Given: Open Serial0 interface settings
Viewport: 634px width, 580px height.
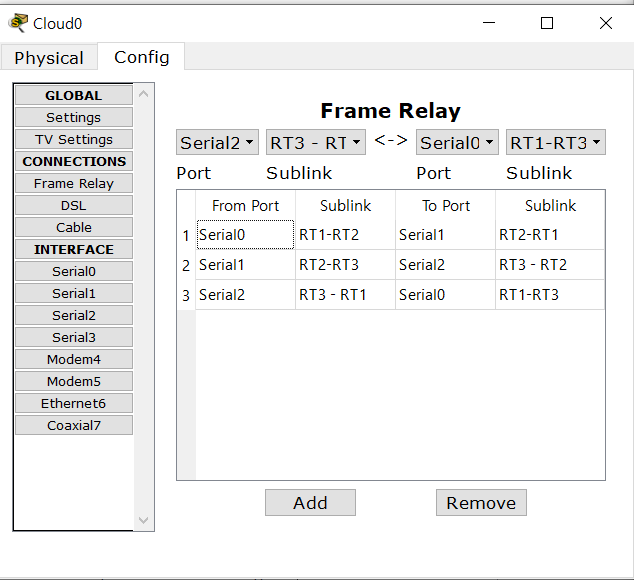Looking at the screenshot, I should tap(74, 271).
